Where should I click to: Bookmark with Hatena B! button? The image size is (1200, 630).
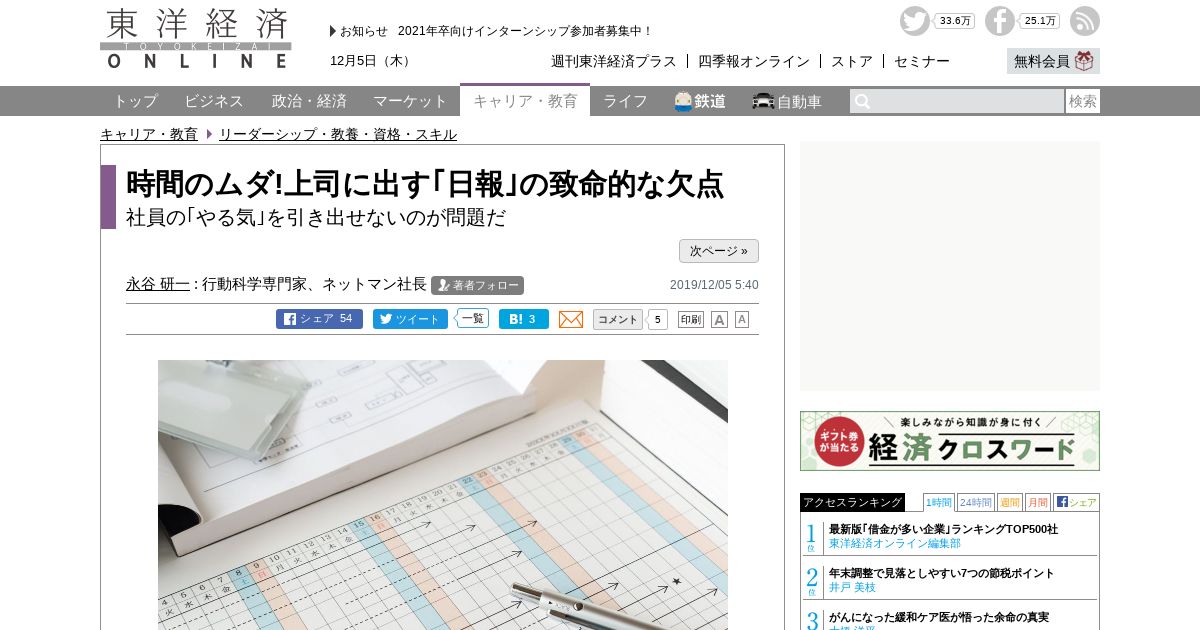tap(524, 319)
